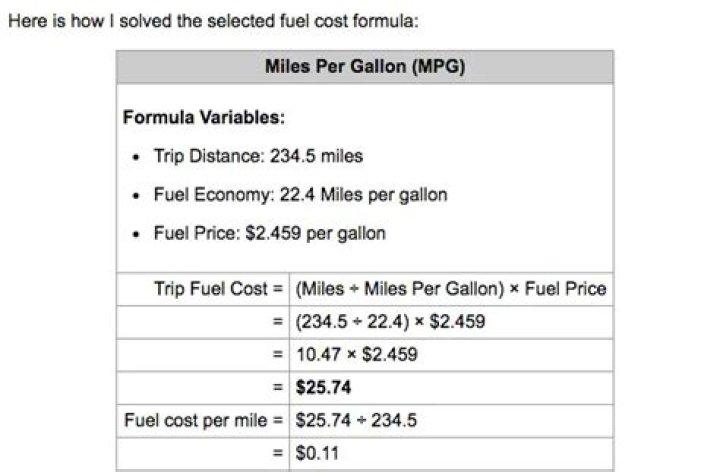Click the bullet point before Fuel Price

[x=136, y=234]
